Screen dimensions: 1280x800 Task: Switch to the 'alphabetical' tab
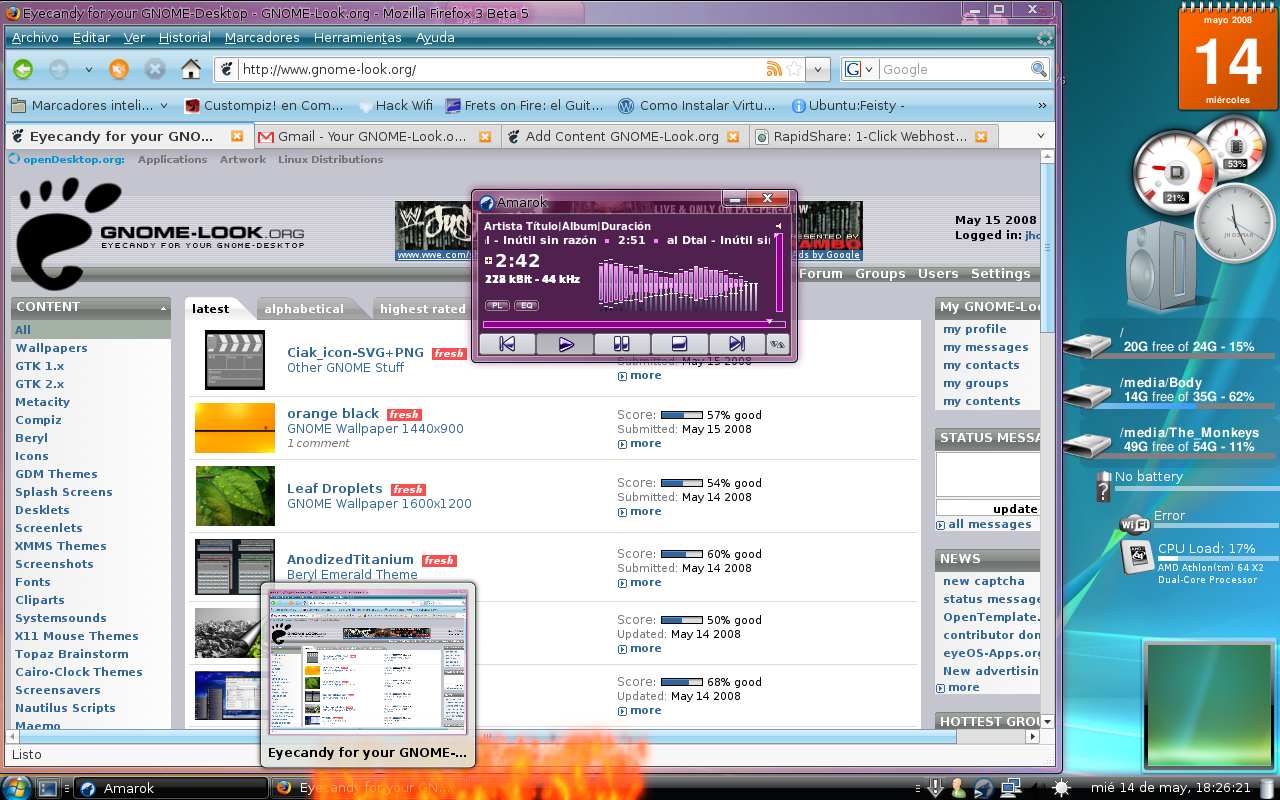(x=305, y=308)
